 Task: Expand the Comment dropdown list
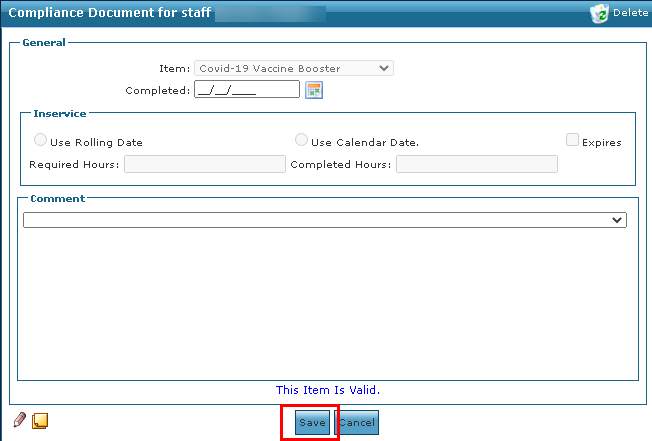pyautogui.click(x=325, y=220)
